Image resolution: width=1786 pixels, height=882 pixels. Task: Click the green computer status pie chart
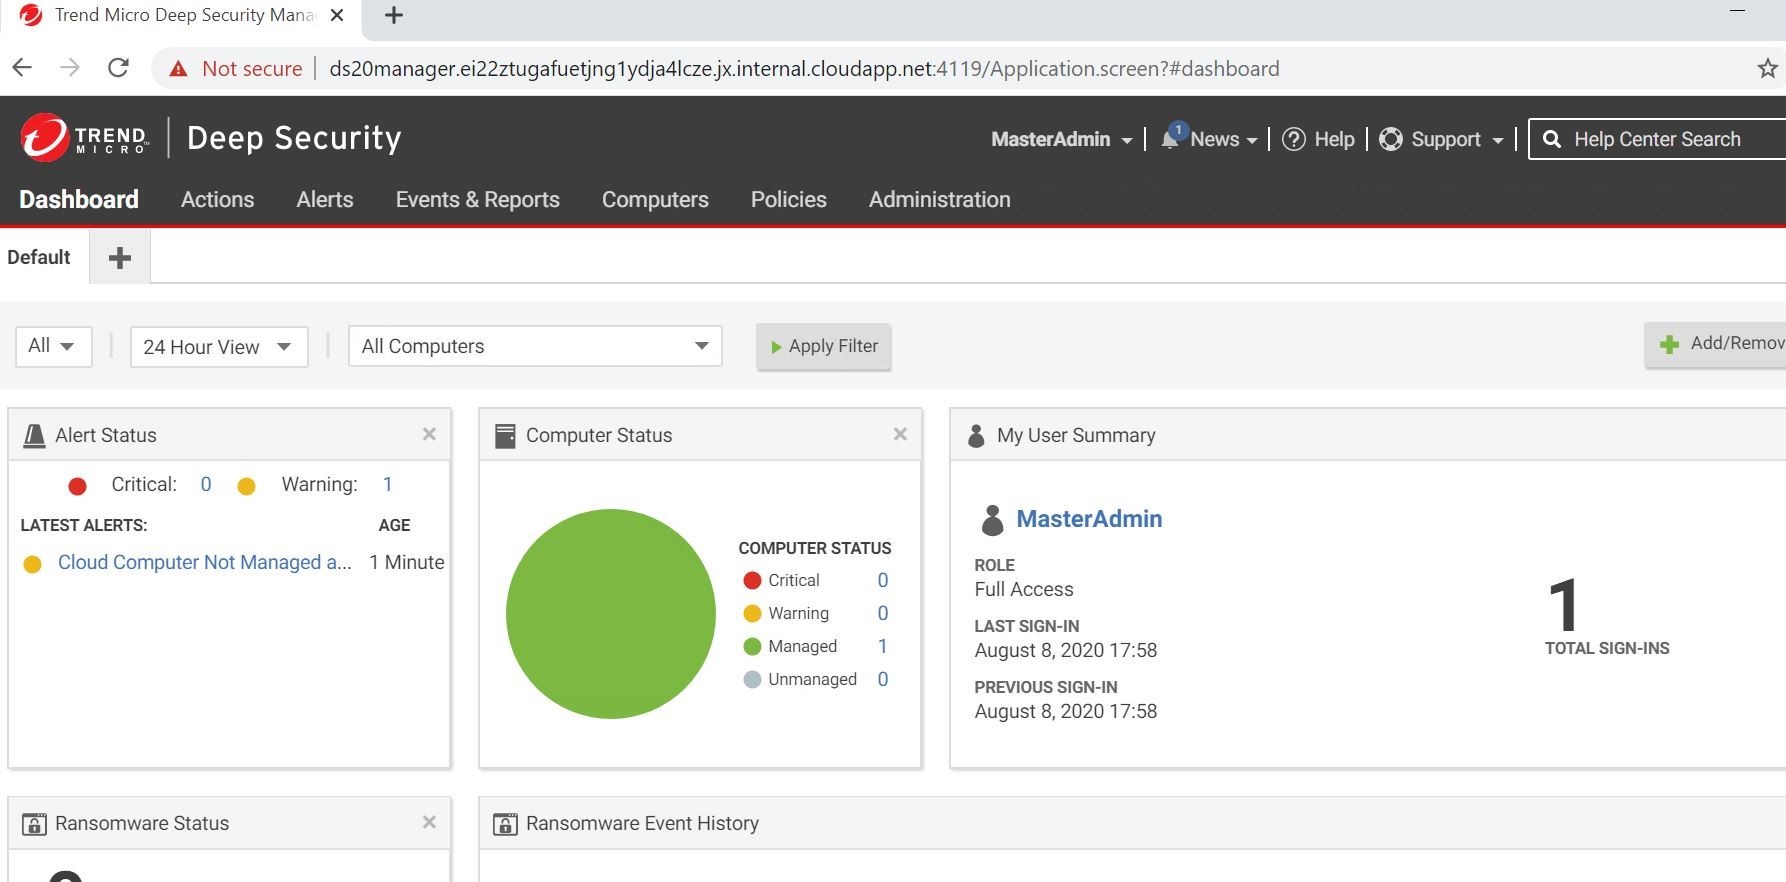(611, 614)
